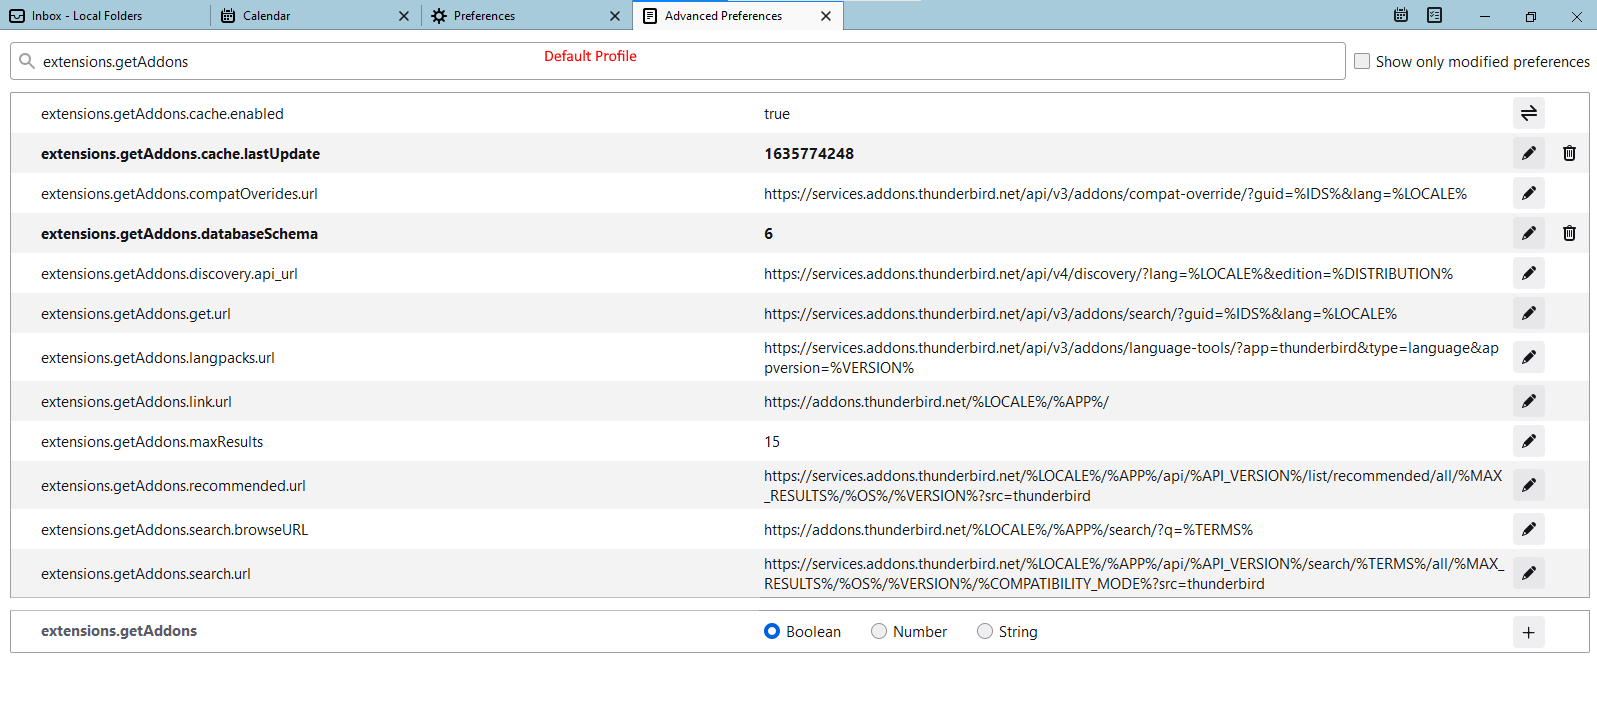The width and height of the screenshot is (1597, 719).
Task: Close the Advanced Preferences tab
Action: (826, 16)
